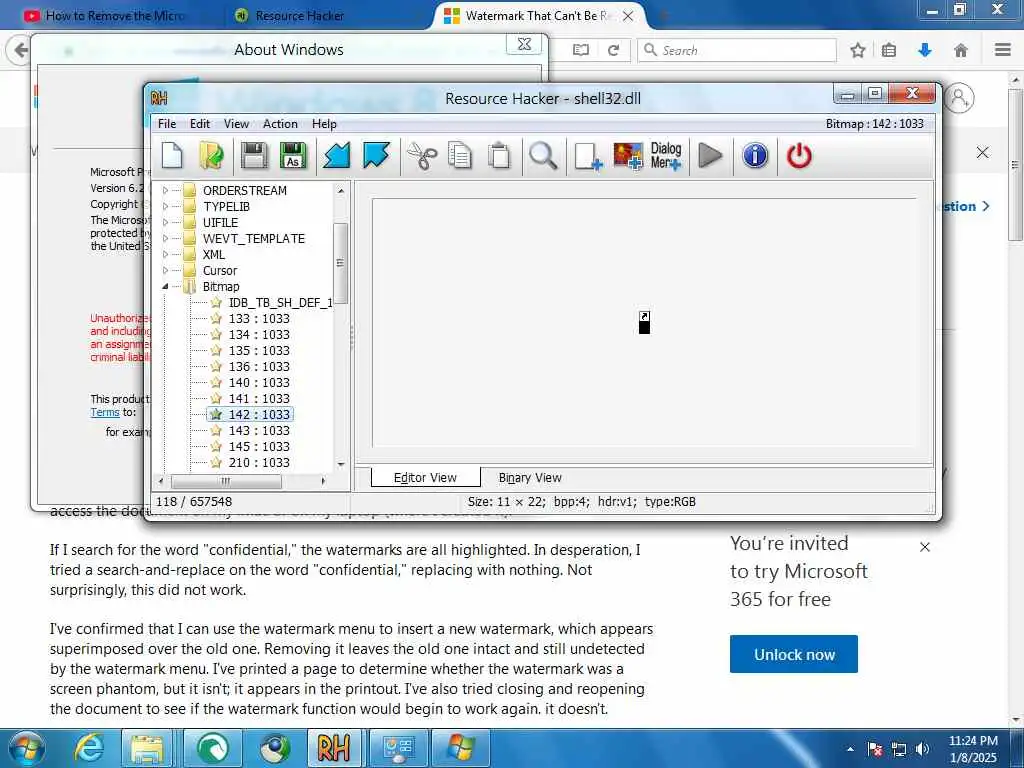Open File Explorer from taskbar
This screenshot has width=1024, height=768.
coord(148,748)
